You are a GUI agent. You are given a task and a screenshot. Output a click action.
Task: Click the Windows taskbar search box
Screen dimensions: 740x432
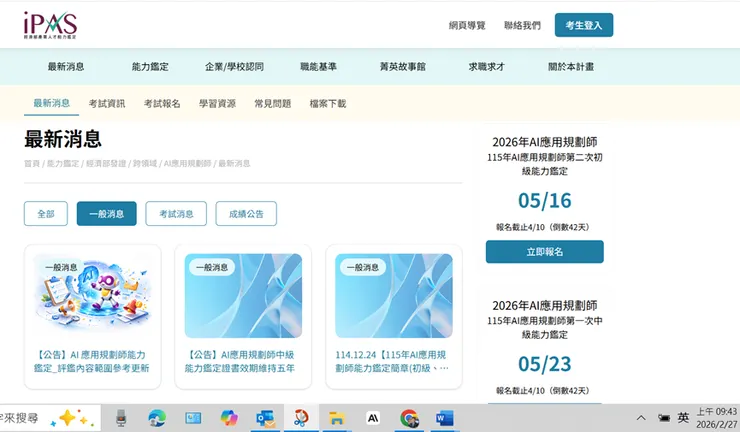[50, 418]
